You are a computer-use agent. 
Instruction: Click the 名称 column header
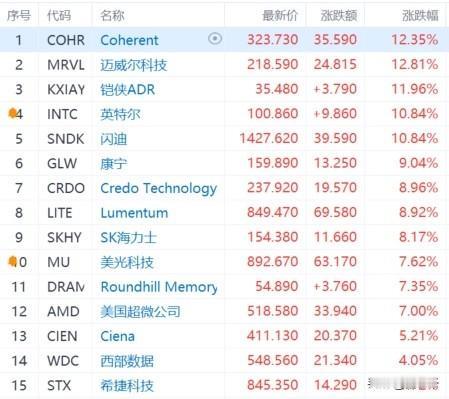[x=112, y=15]
